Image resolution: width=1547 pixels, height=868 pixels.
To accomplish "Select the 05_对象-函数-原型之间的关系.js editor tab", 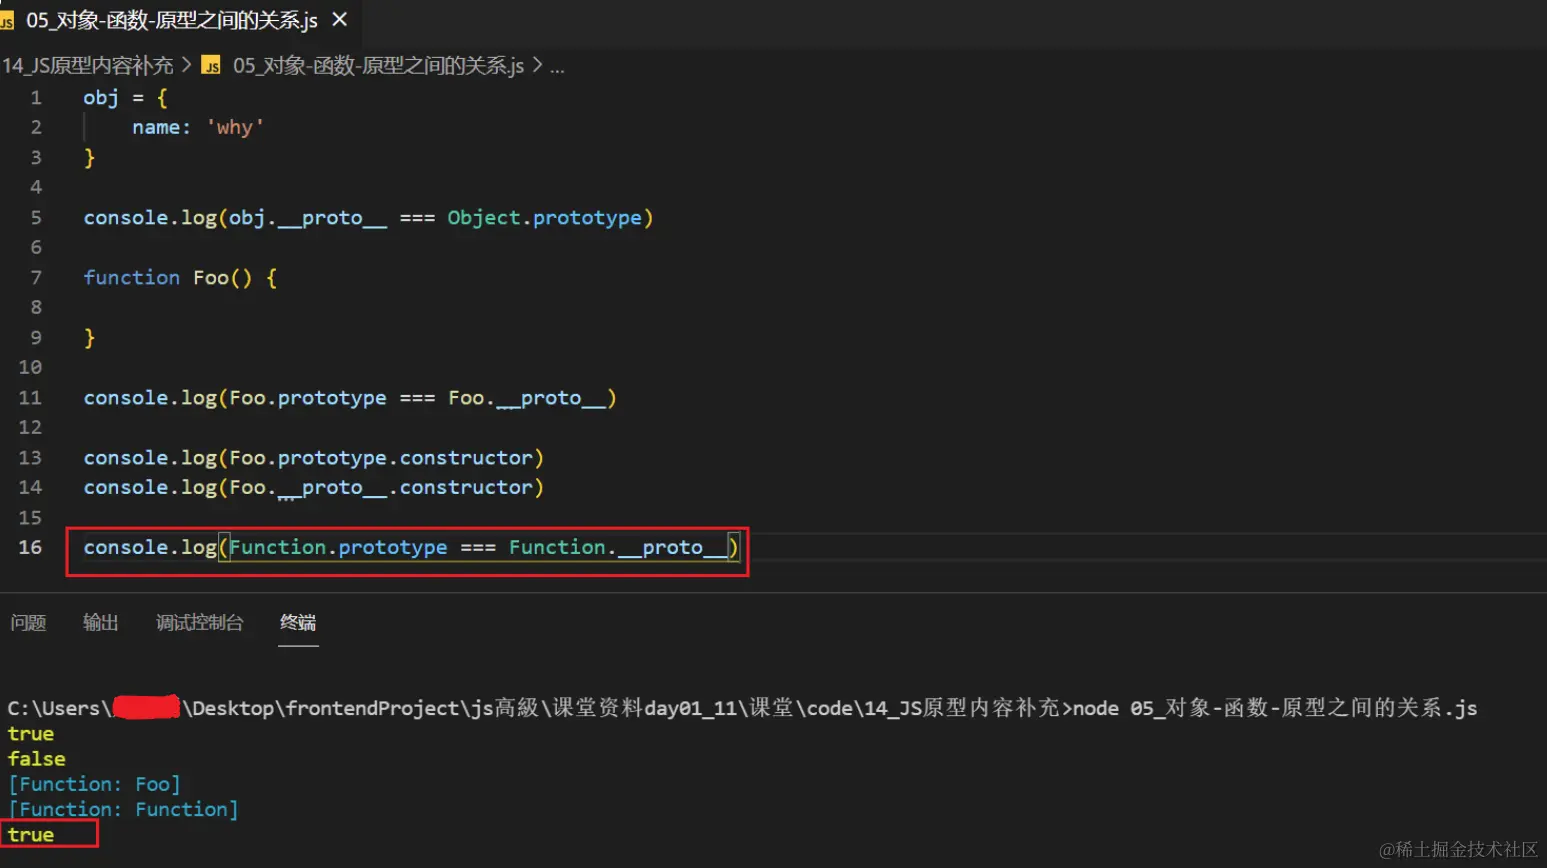I will [x=180, y=20].
